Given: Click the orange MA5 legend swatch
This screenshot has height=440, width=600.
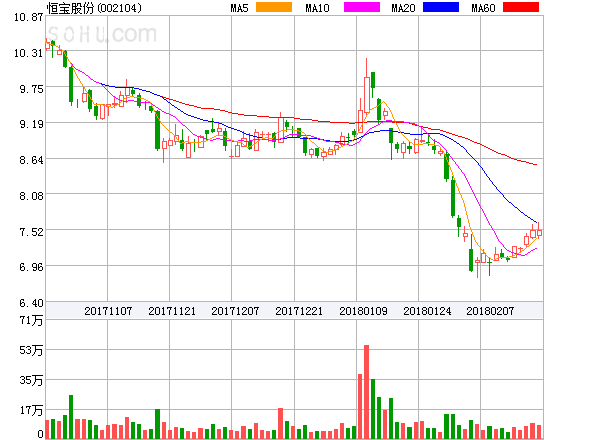Looking at the screenshot, I should click(x=274, y=7).
